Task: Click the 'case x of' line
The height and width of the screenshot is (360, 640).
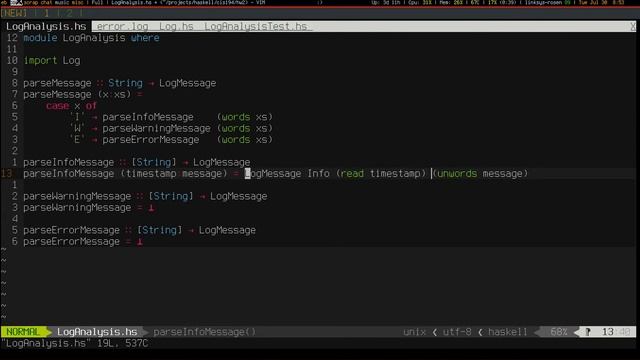Action: 71,106
